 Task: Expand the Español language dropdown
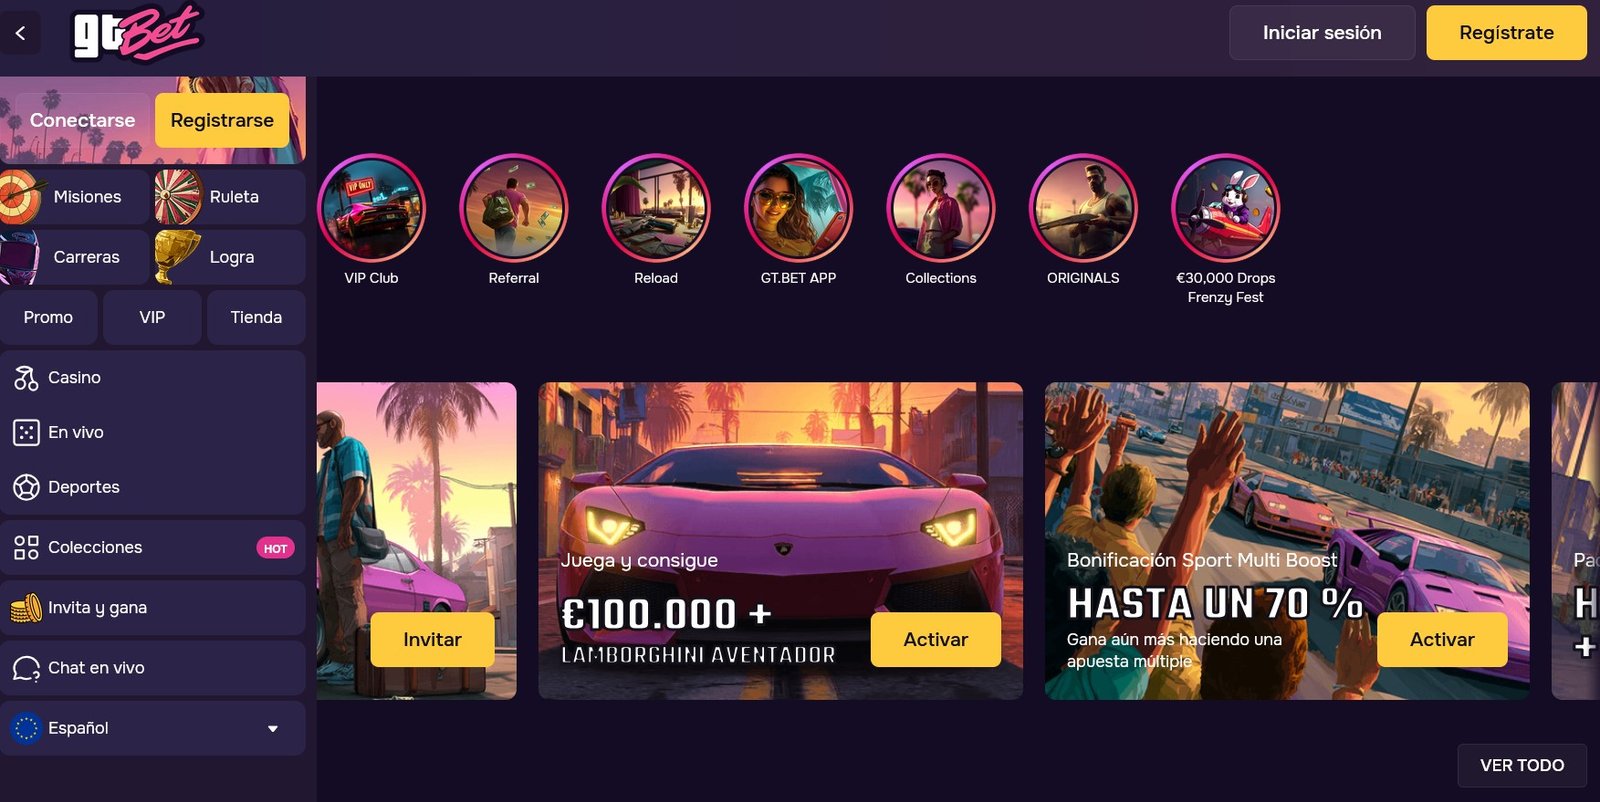(153, 728)
